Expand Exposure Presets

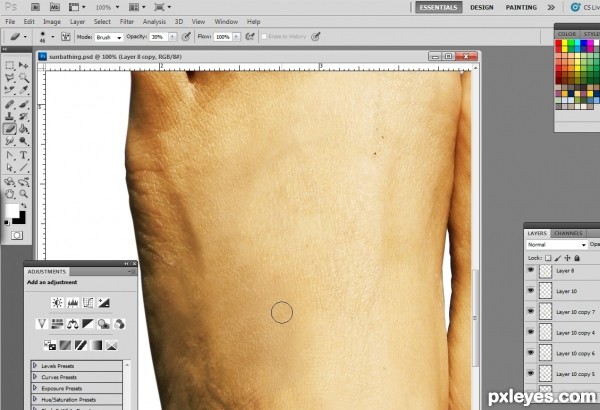(35, 388)
